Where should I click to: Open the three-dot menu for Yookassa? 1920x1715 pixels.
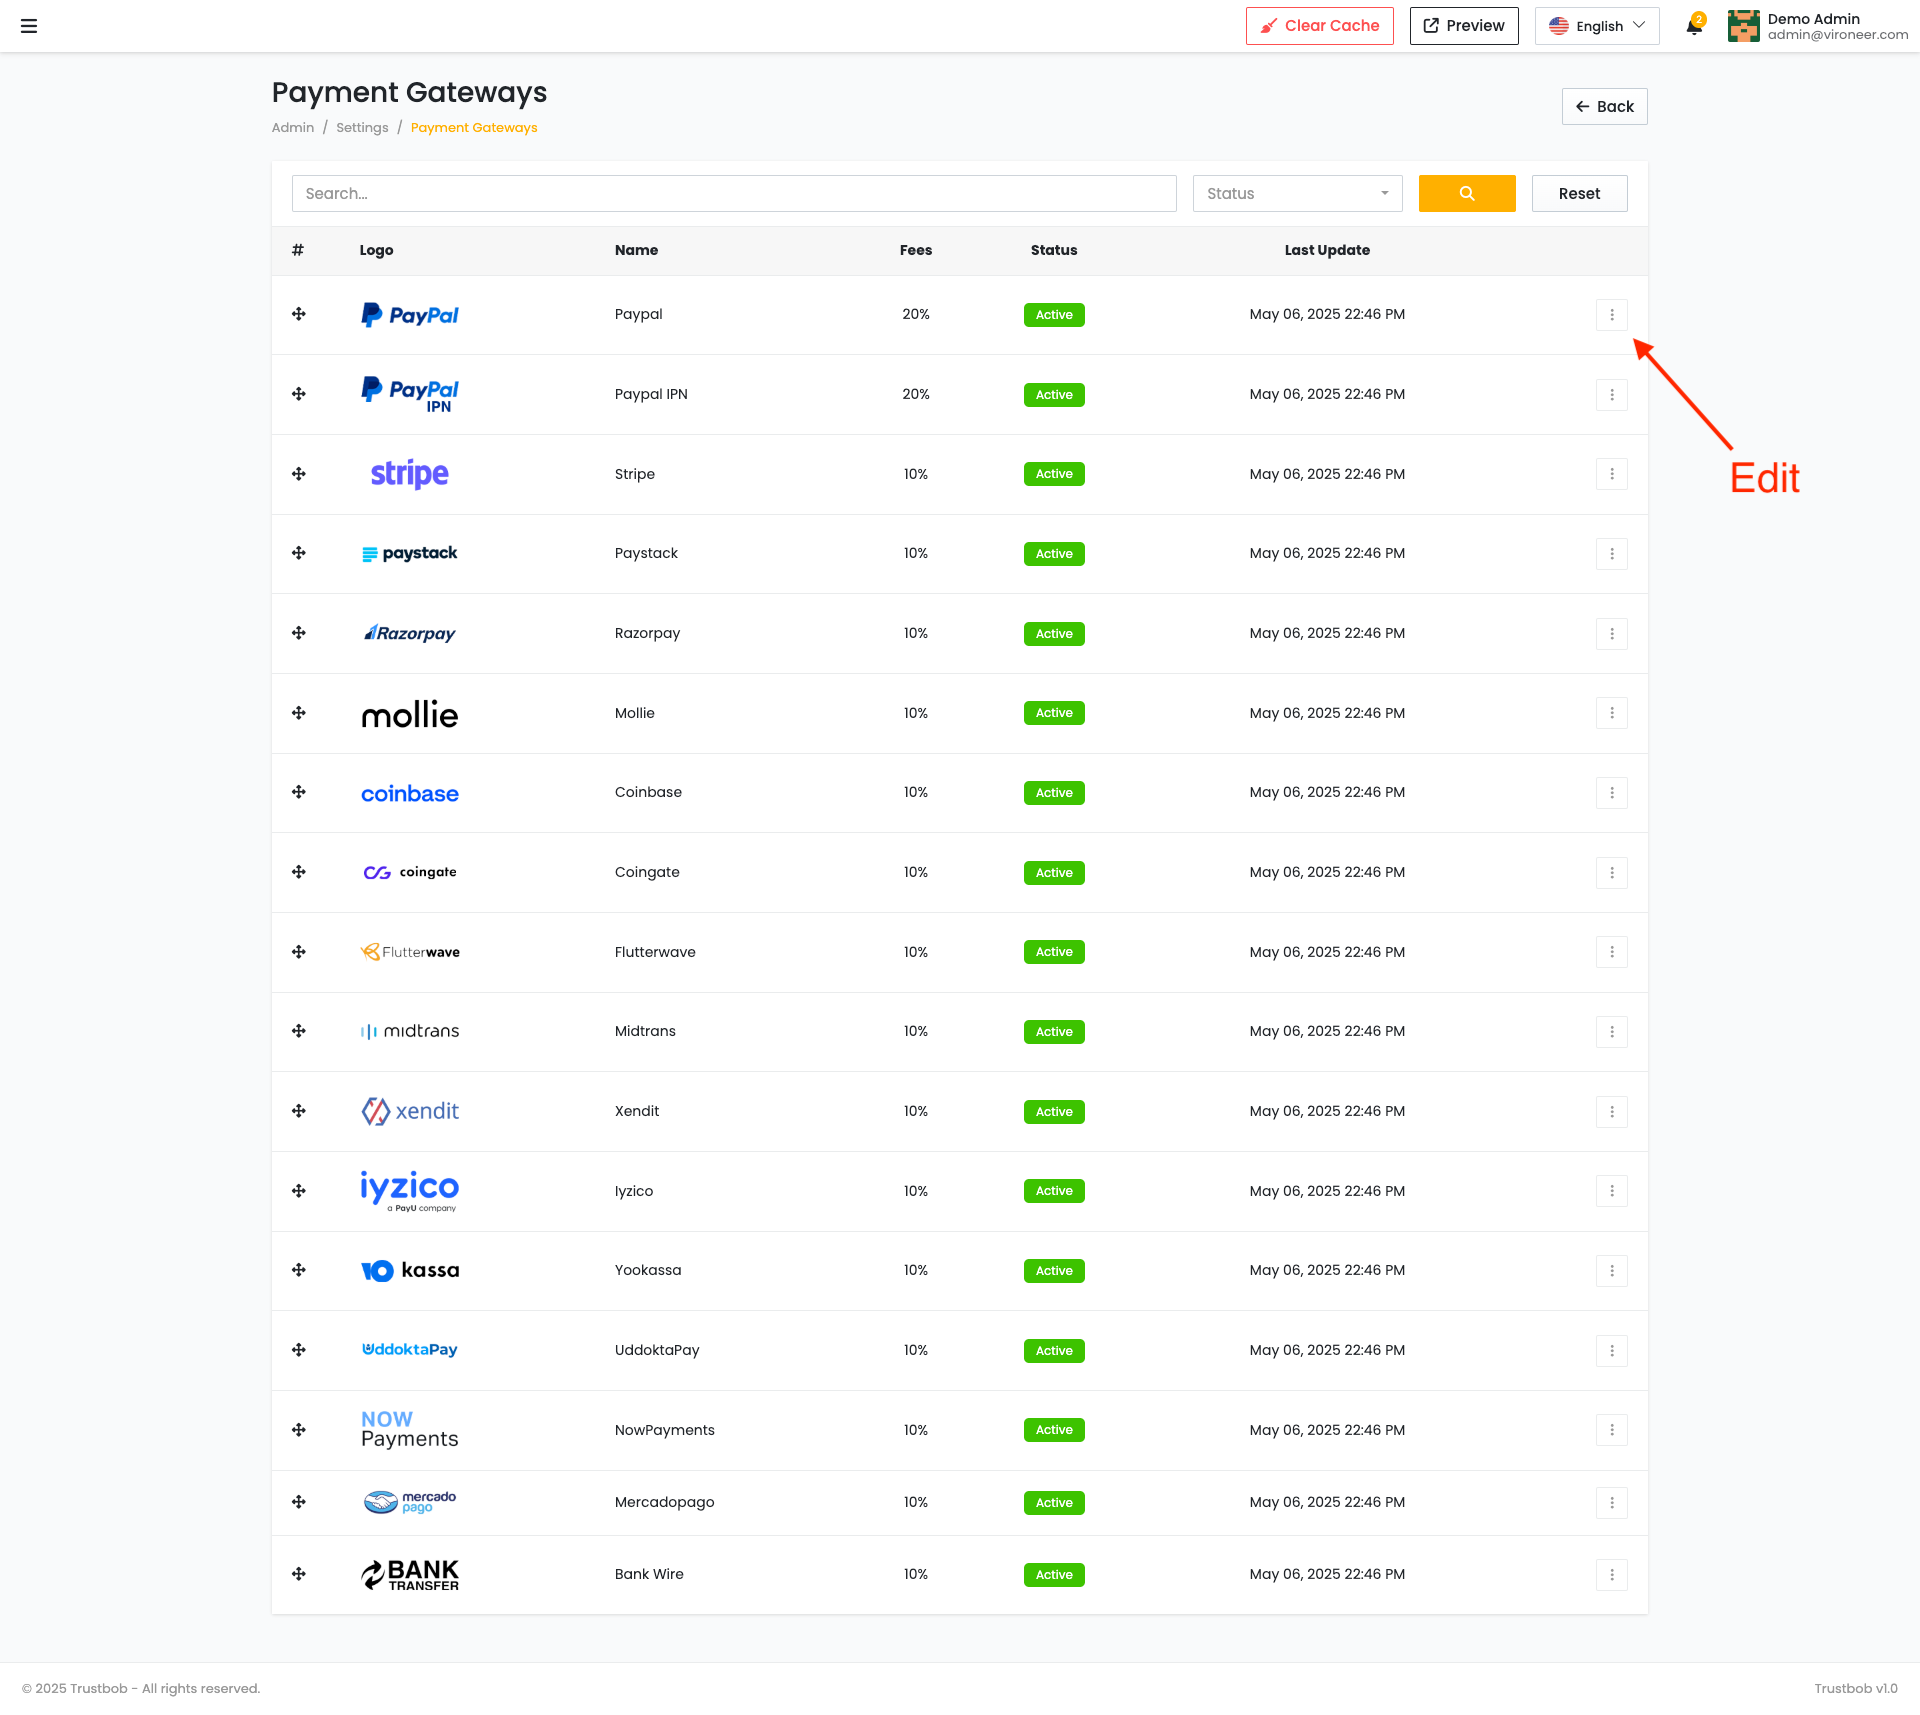(1612, 1271)
